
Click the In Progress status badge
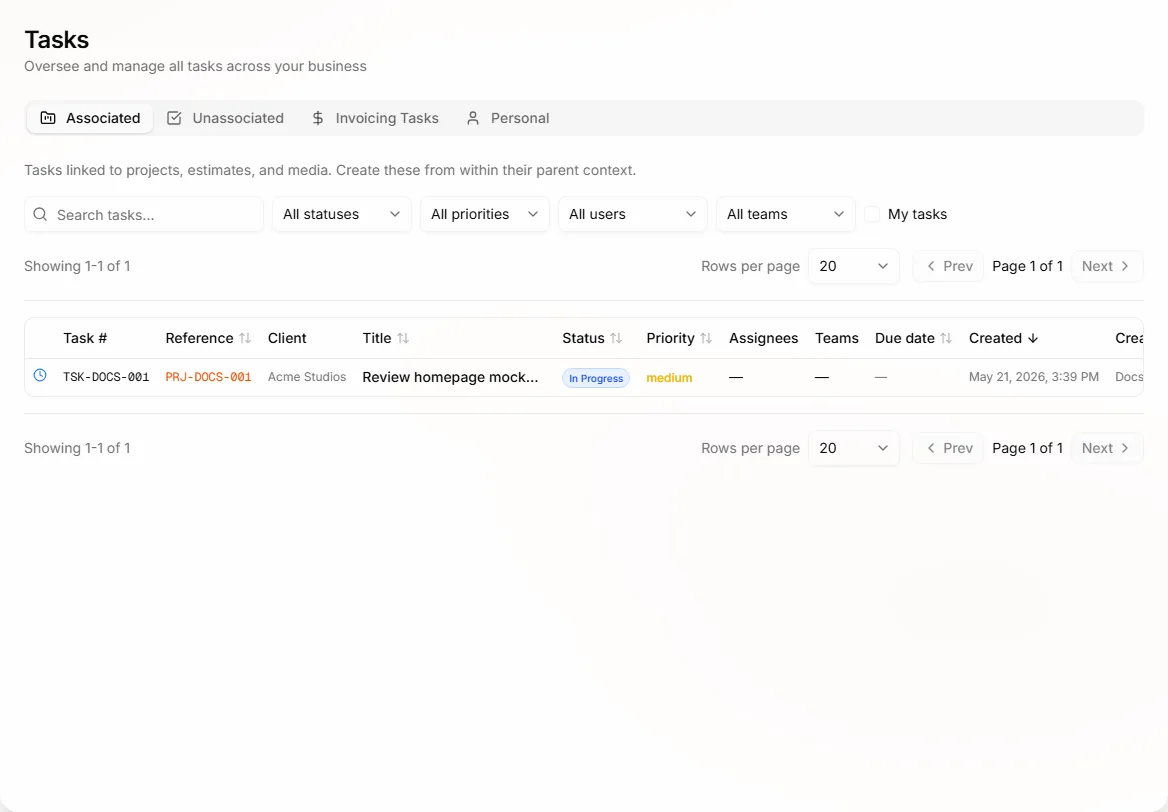(596, 378)
